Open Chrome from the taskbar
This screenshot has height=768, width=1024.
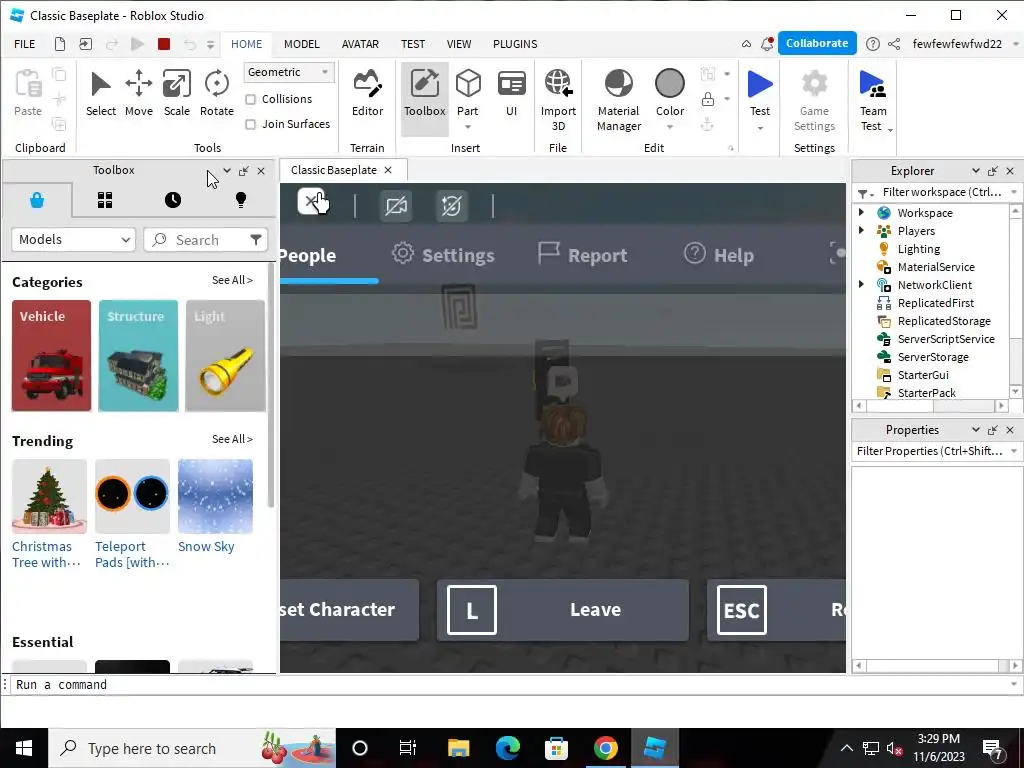(605, 748)
